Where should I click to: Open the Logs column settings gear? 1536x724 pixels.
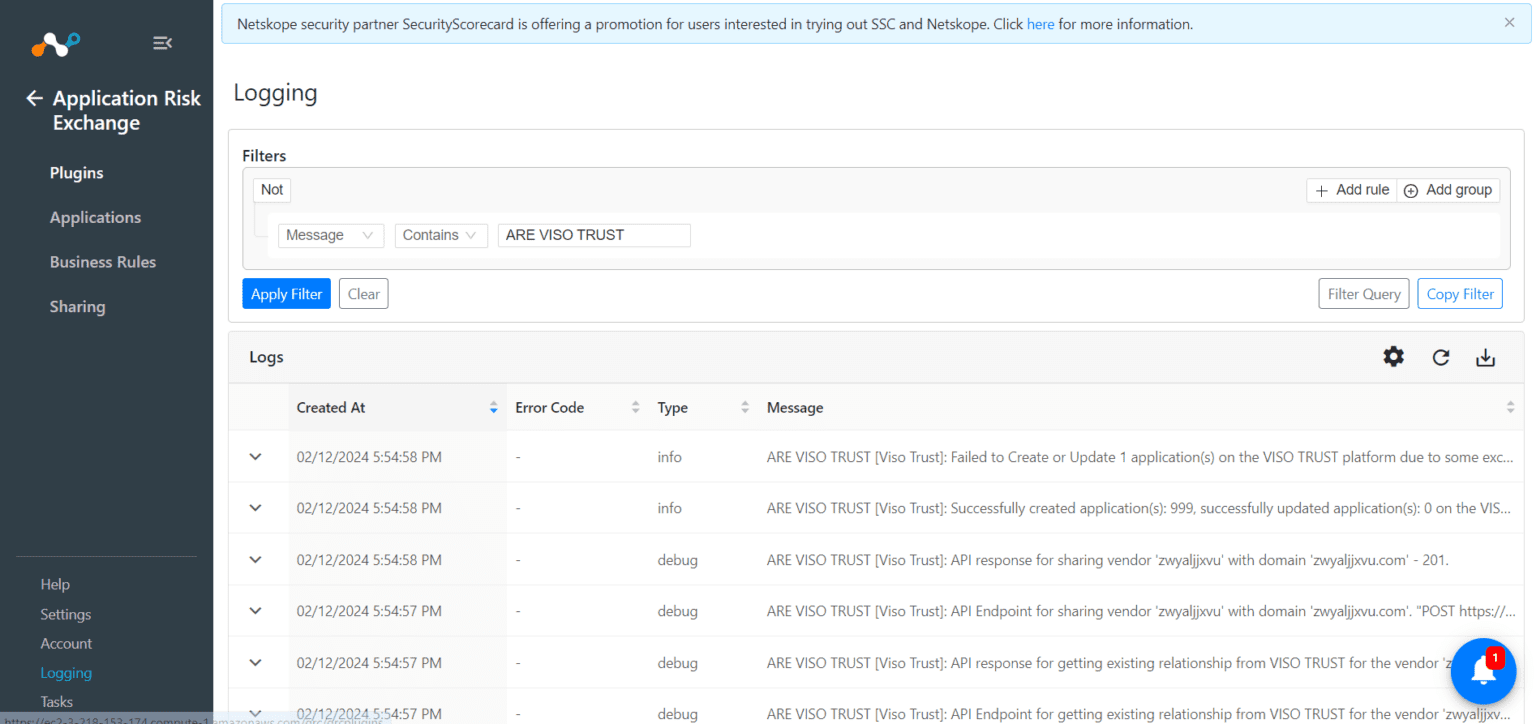click(x=1393, y=357)
